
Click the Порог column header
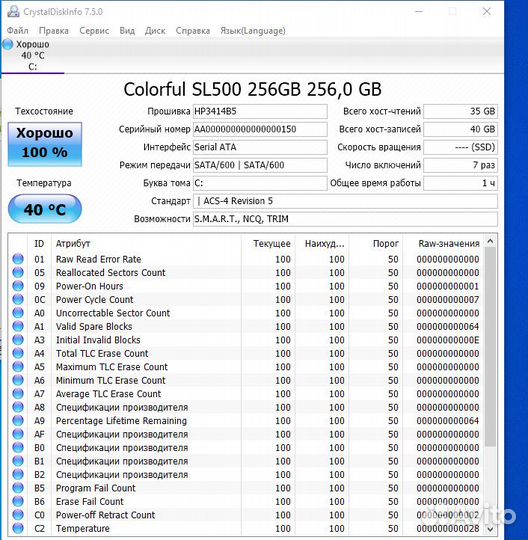point(376,243)
